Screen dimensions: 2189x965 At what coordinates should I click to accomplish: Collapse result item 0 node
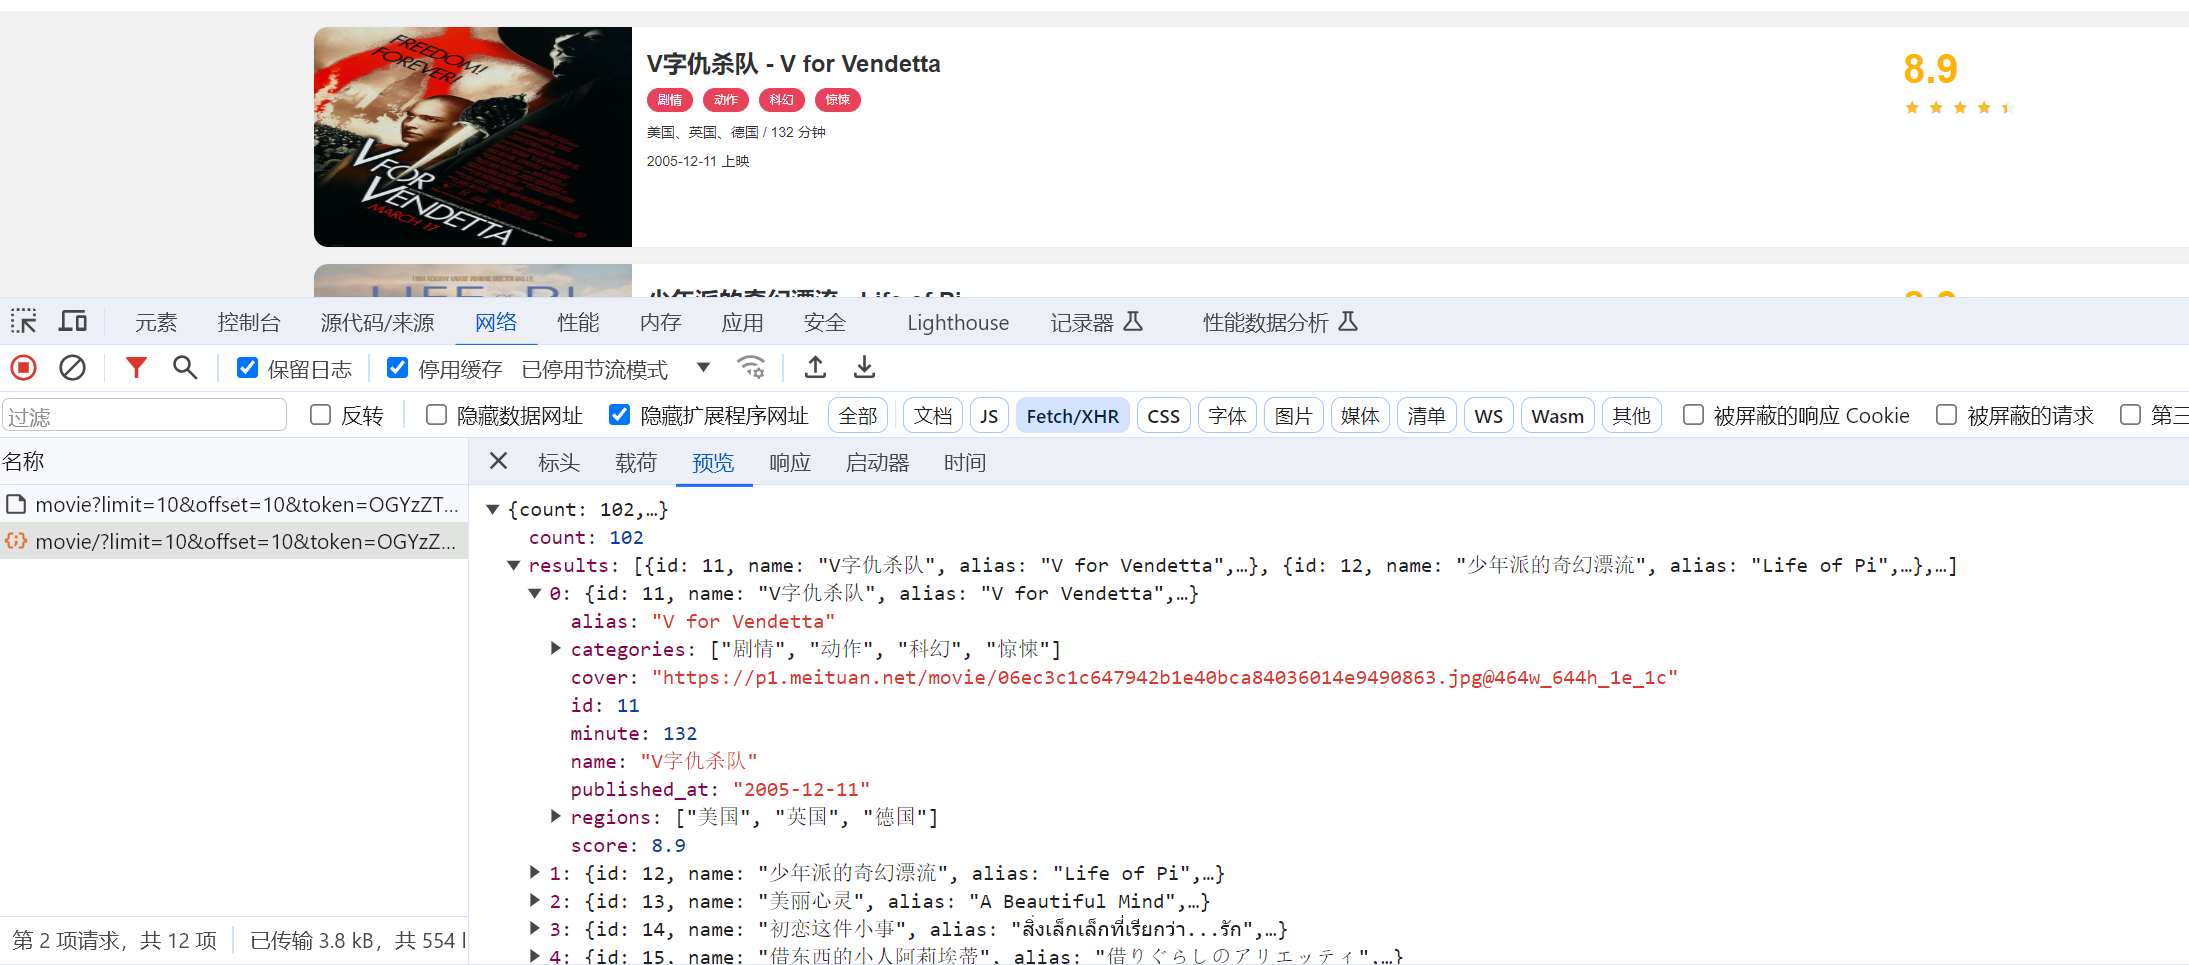pyautogui.click(x=534, y=593)
